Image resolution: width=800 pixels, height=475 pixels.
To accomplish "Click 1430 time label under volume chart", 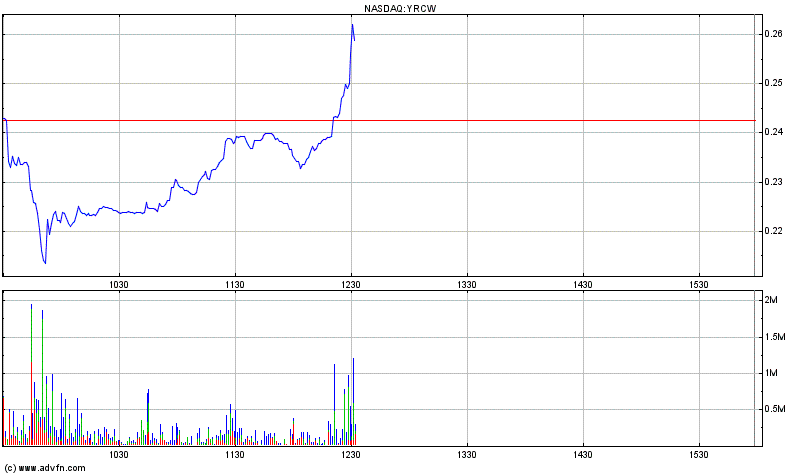I will tap(583, 455).
